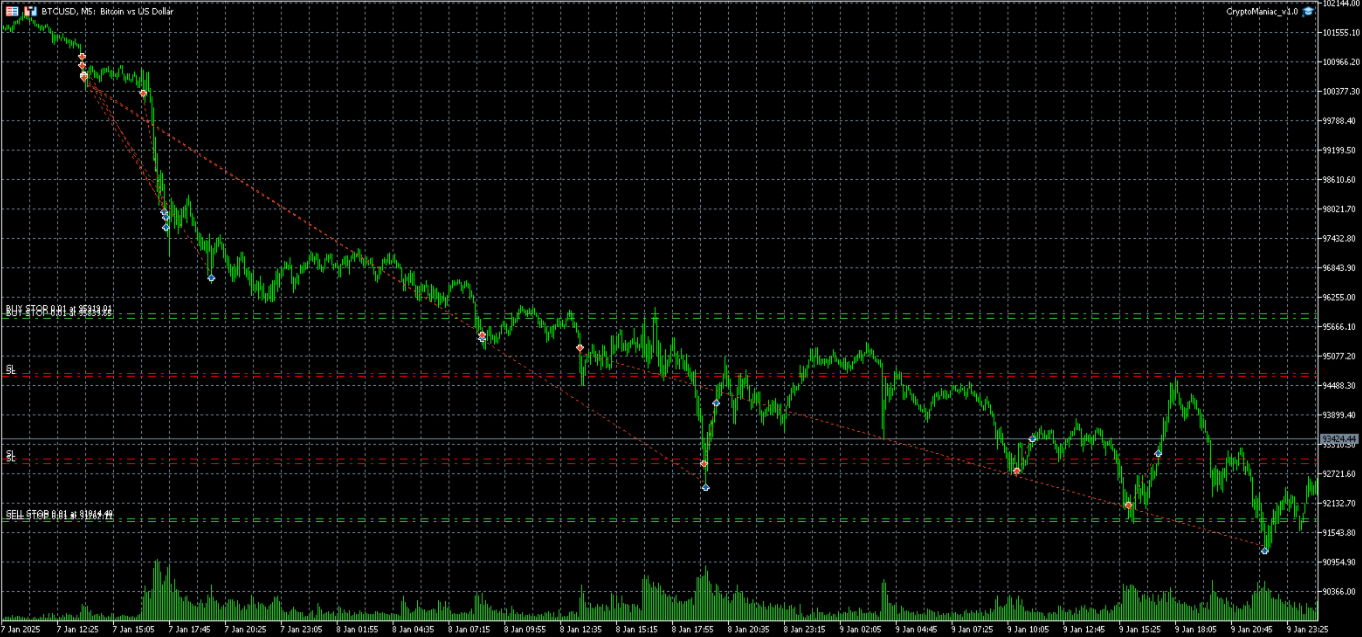This screenshot has height=637, width=1362.
Task: Click the single SL label above the price line
Action: tap(10, 370)
